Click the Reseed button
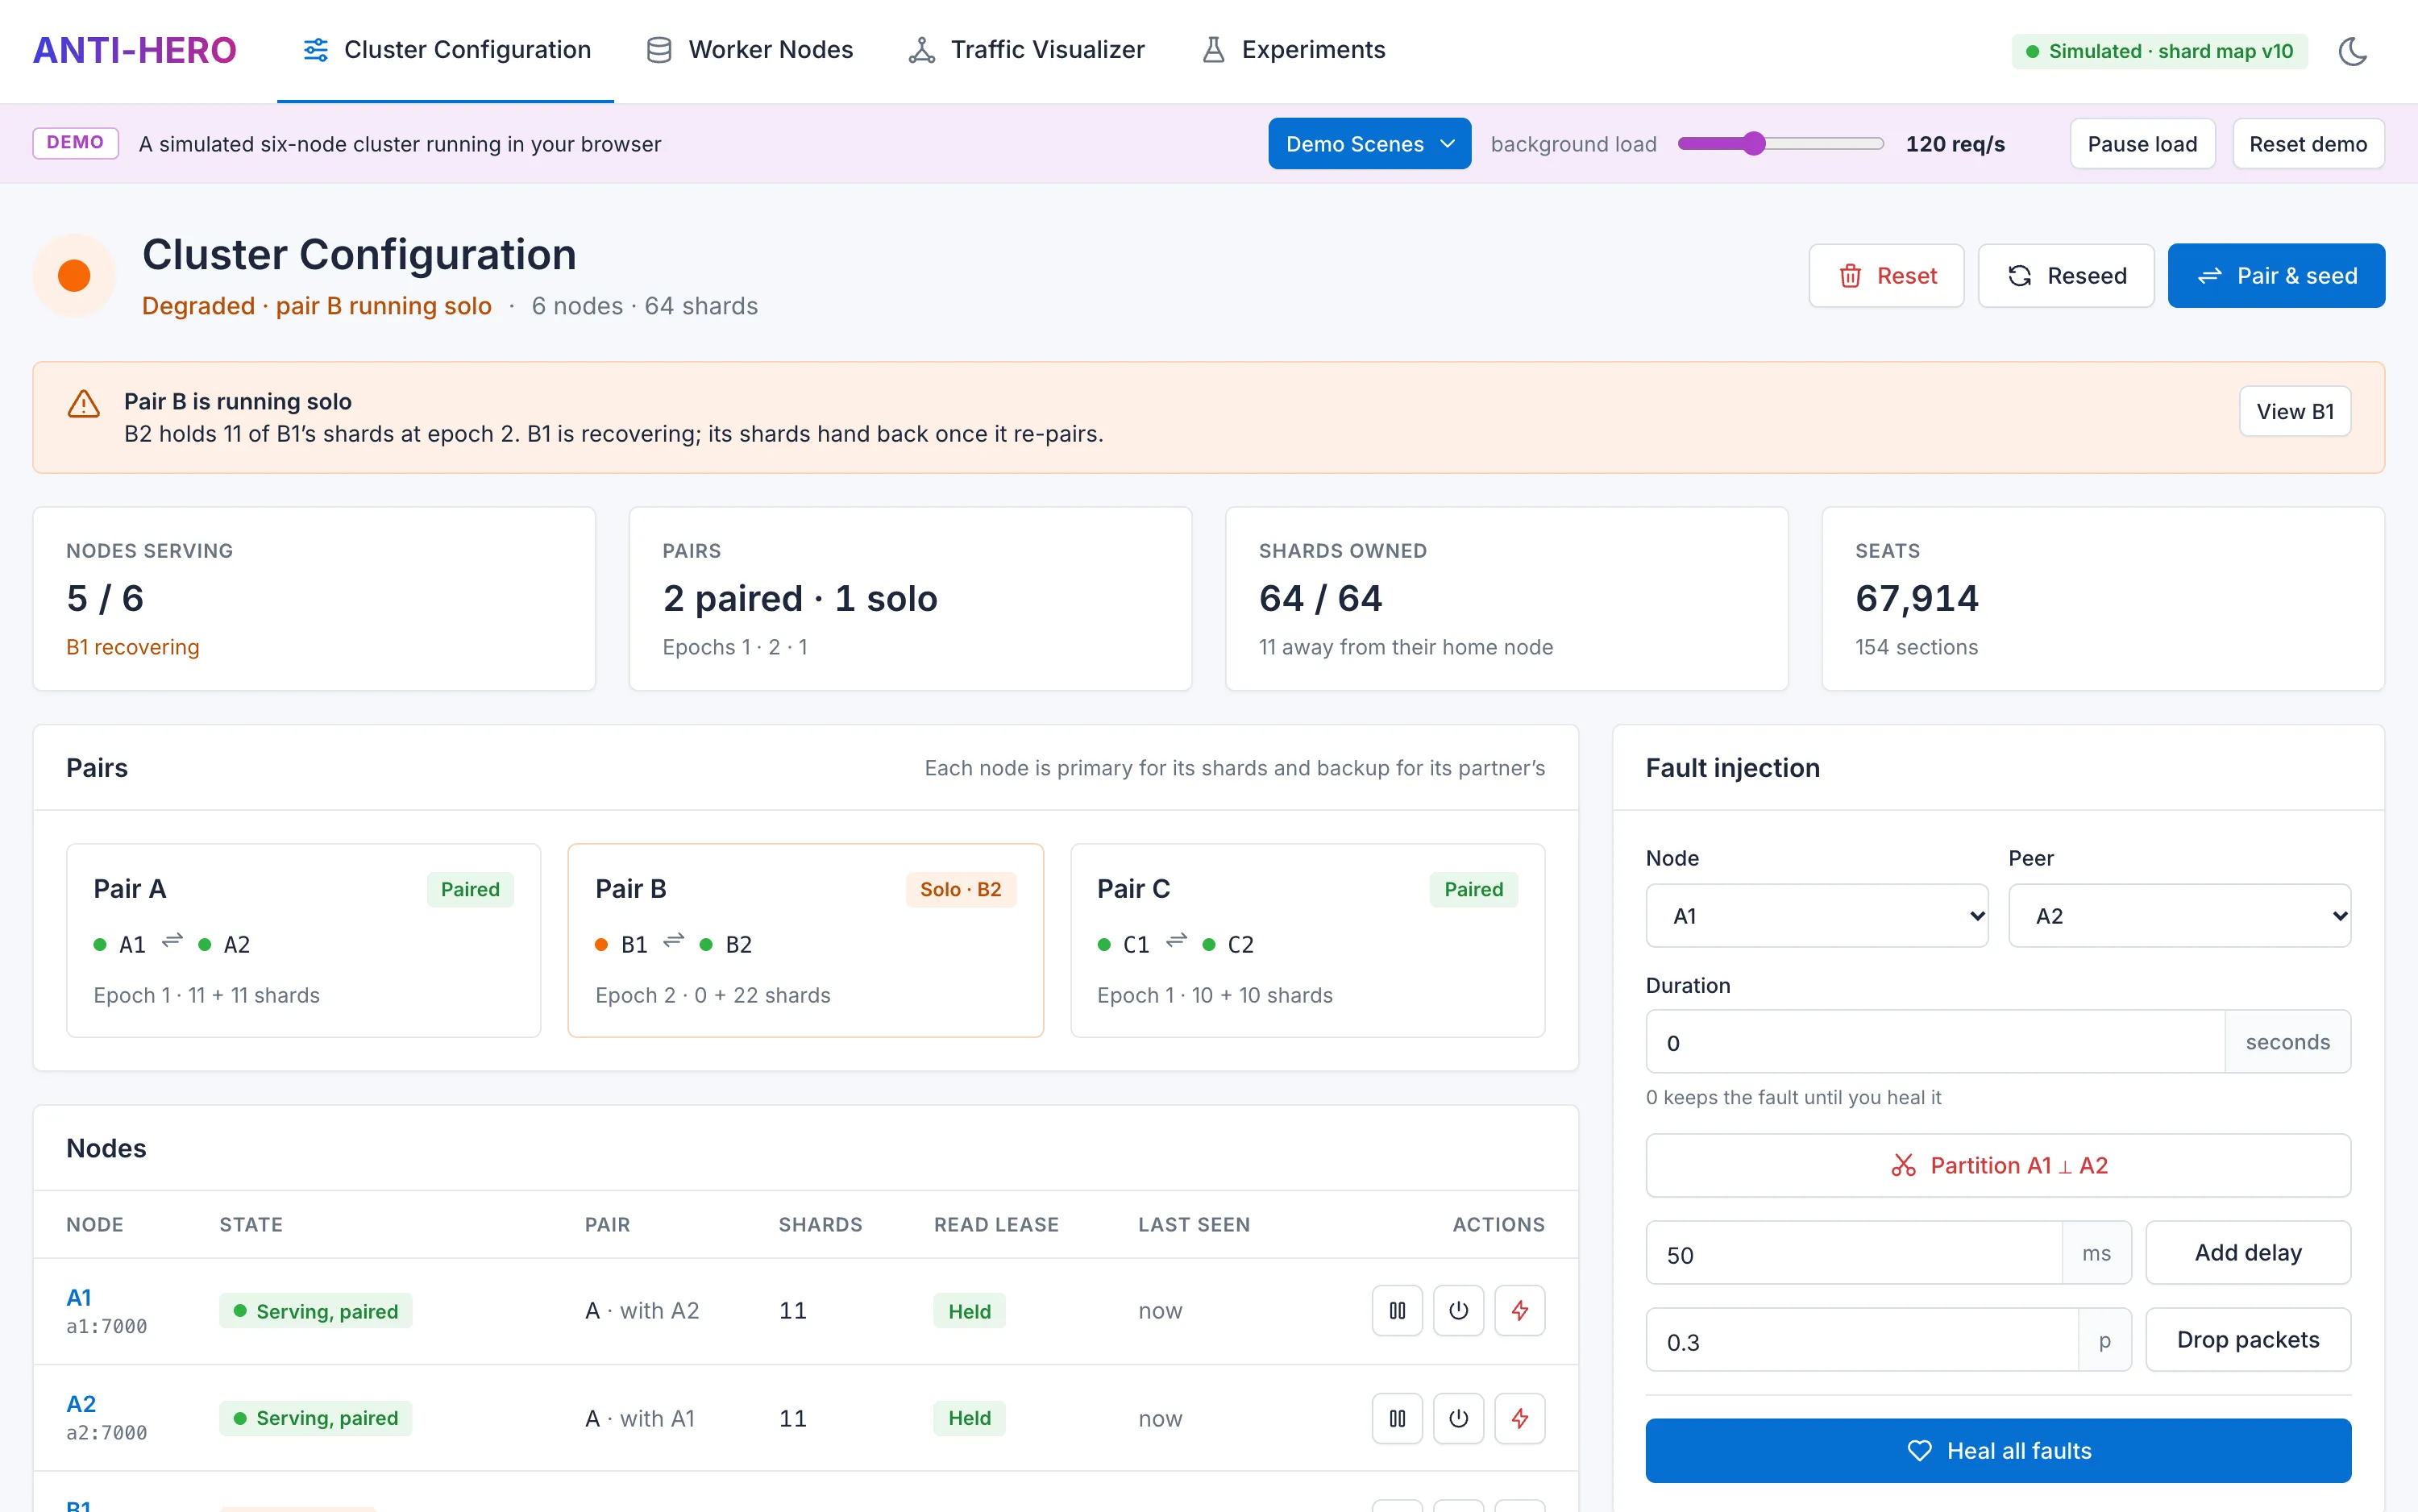Image resolution: width=2418 pixels, height=1512 pixels. 2066,275
